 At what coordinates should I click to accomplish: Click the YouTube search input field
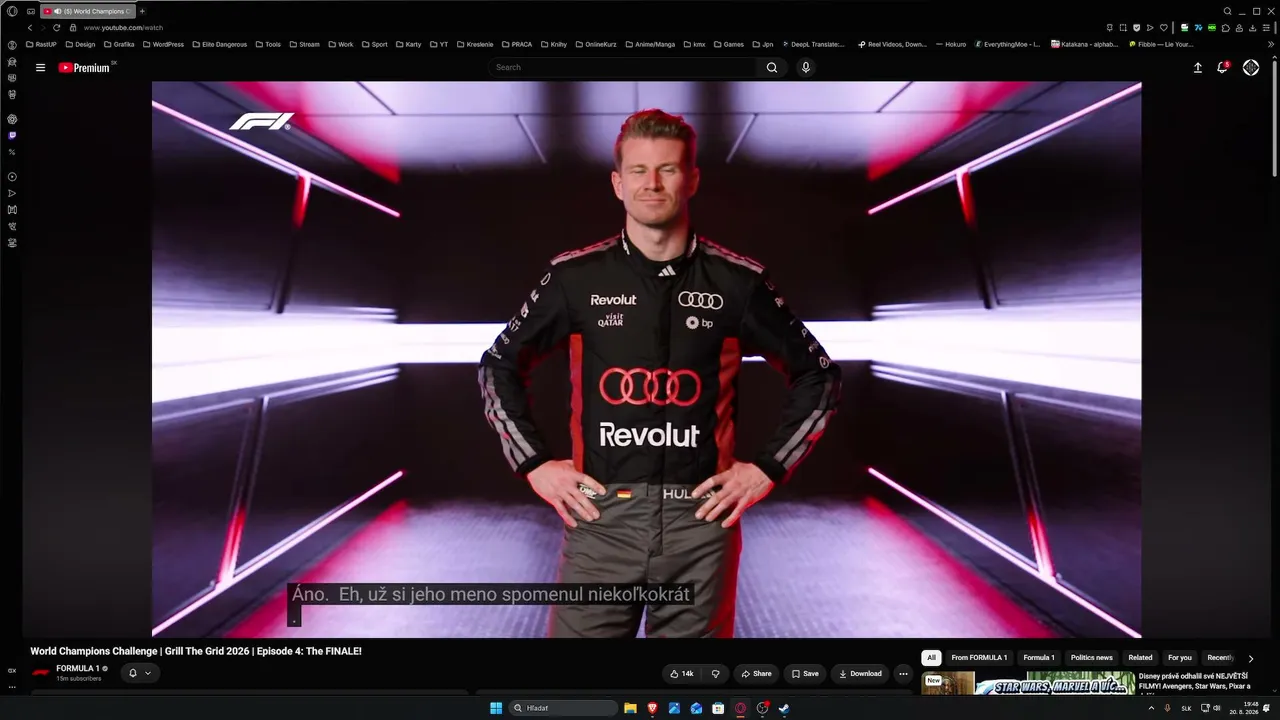click(x=625, y=68)
